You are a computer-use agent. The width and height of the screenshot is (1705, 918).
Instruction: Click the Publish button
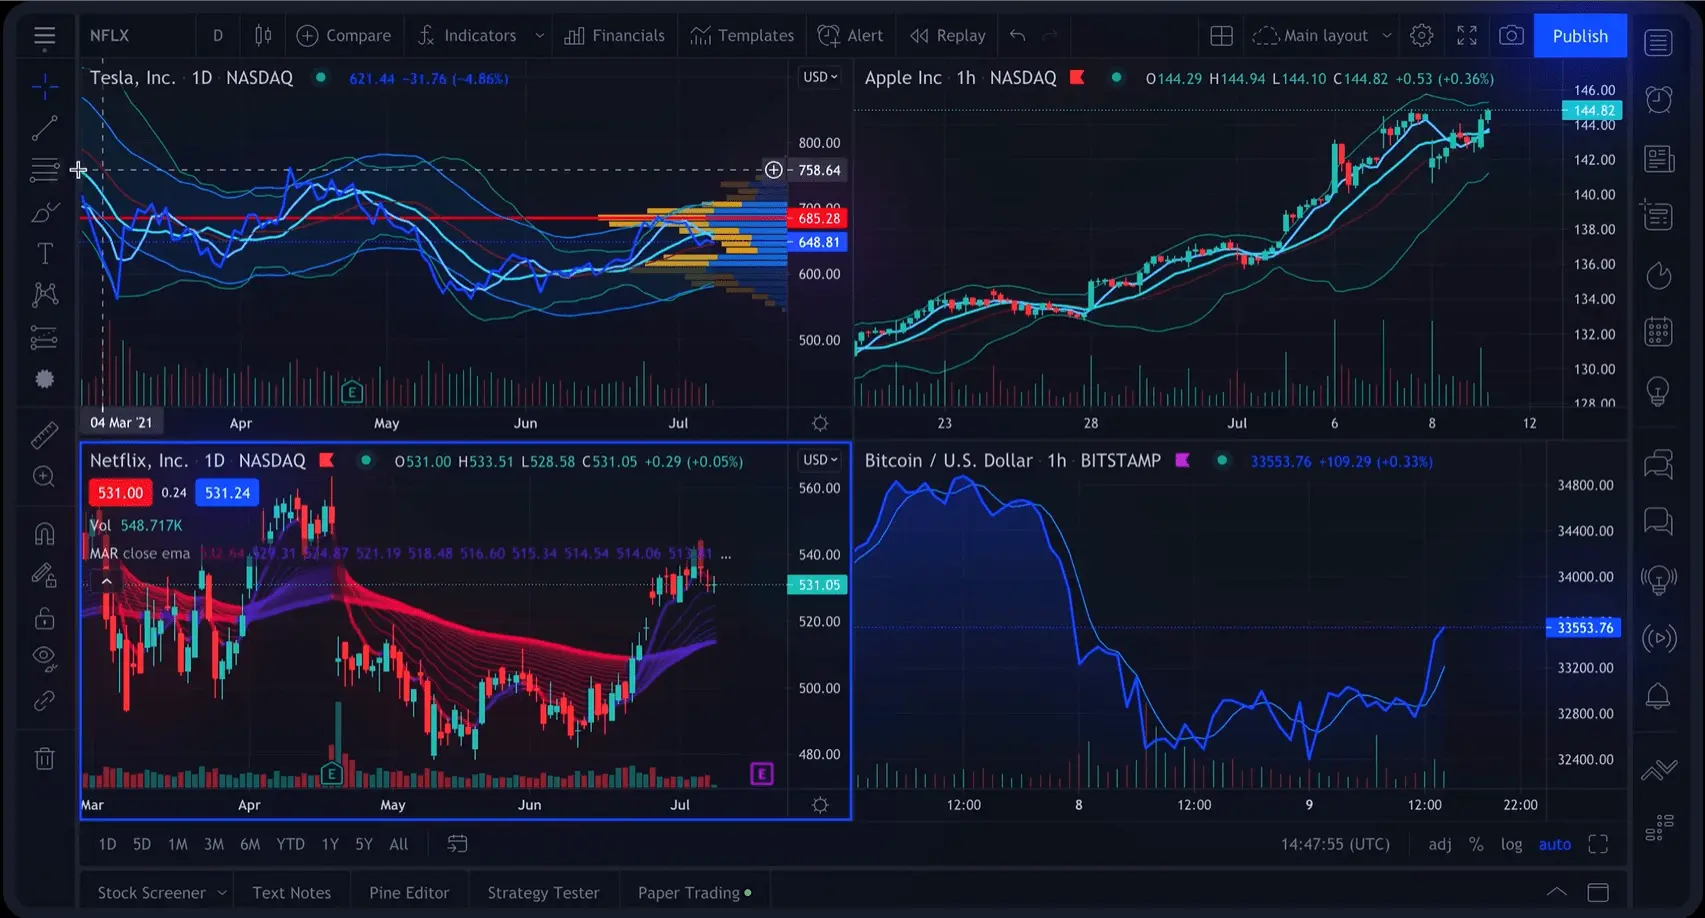click(x=1579, y=35)
